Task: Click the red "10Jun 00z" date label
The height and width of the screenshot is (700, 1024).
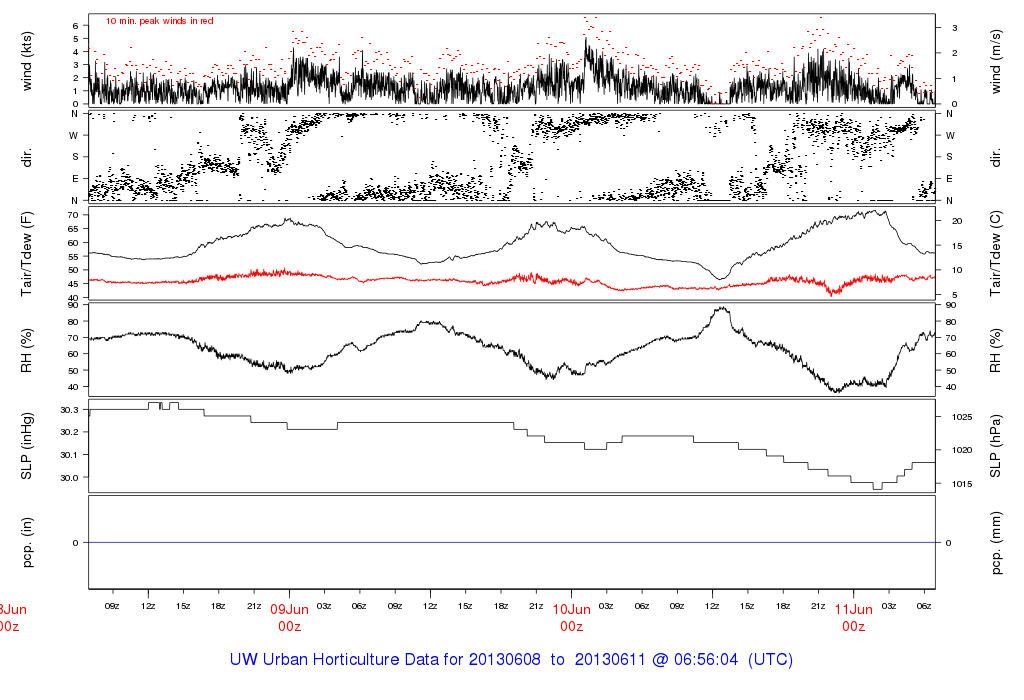Action: tap(571, 618)
